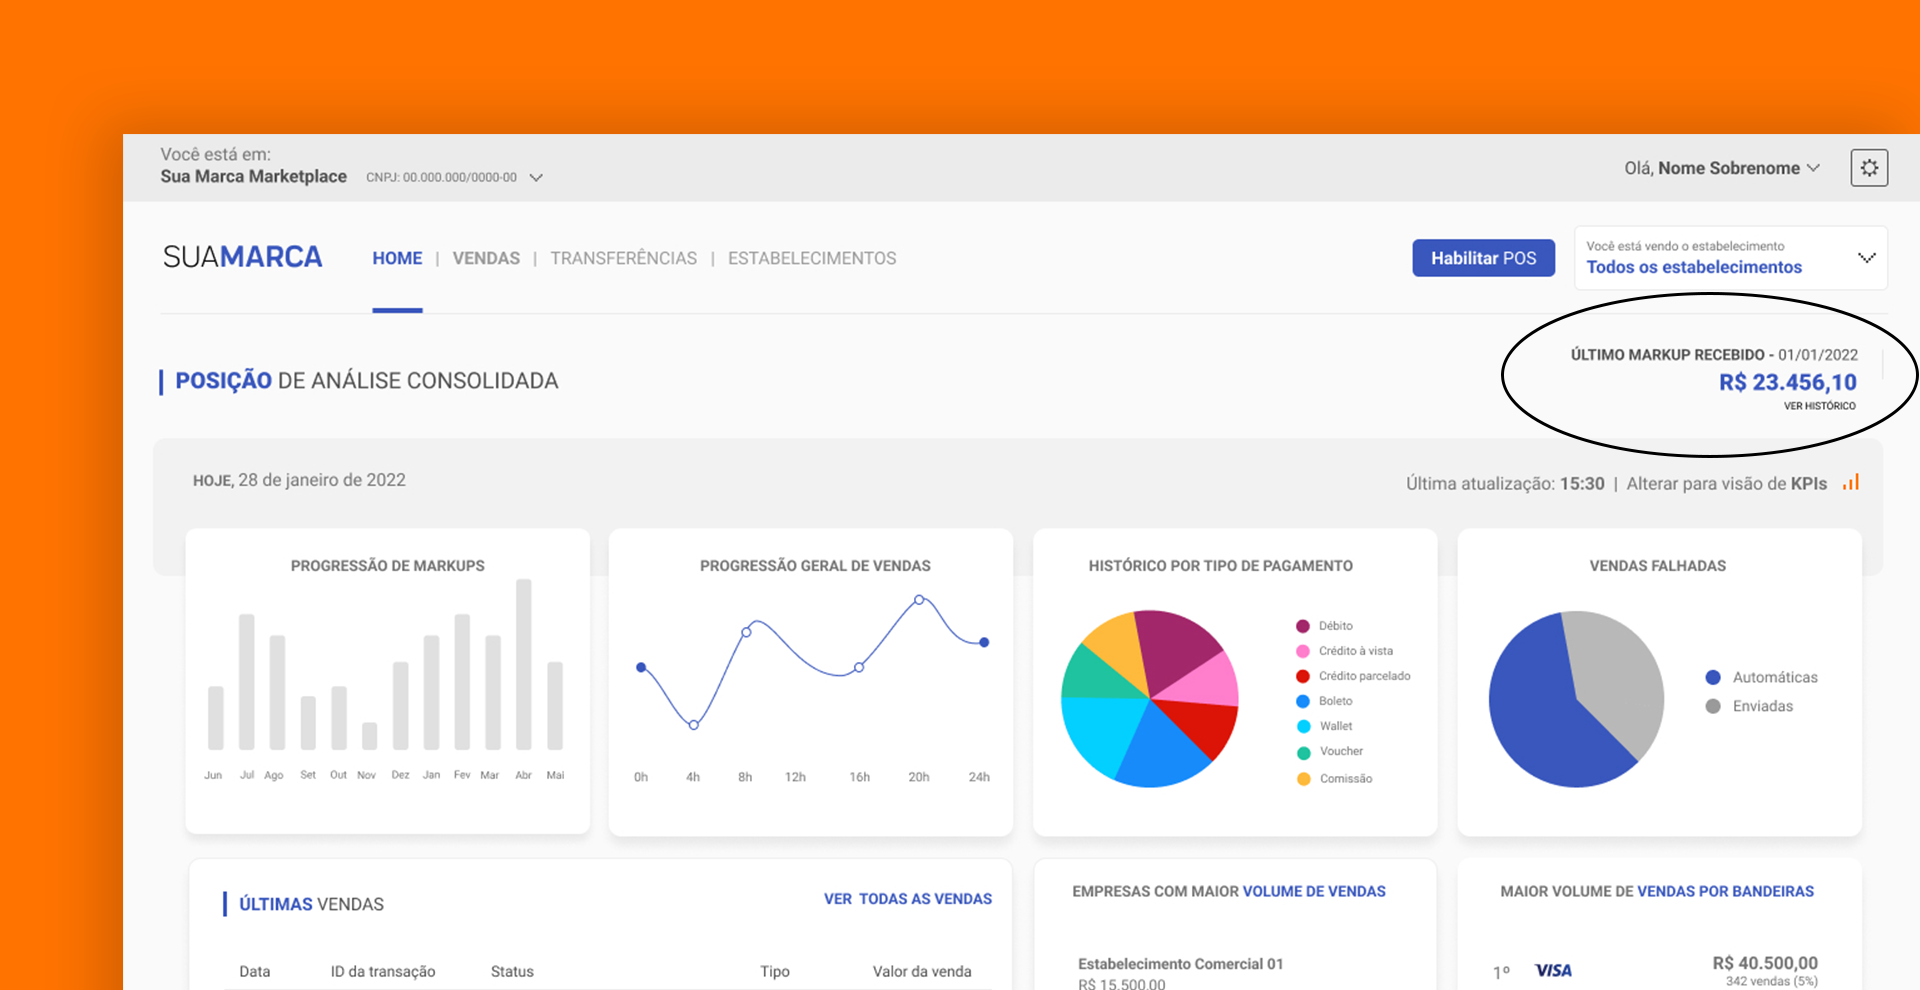
Task: Click the SUAMARCA logo
Action: pos(243,257)
